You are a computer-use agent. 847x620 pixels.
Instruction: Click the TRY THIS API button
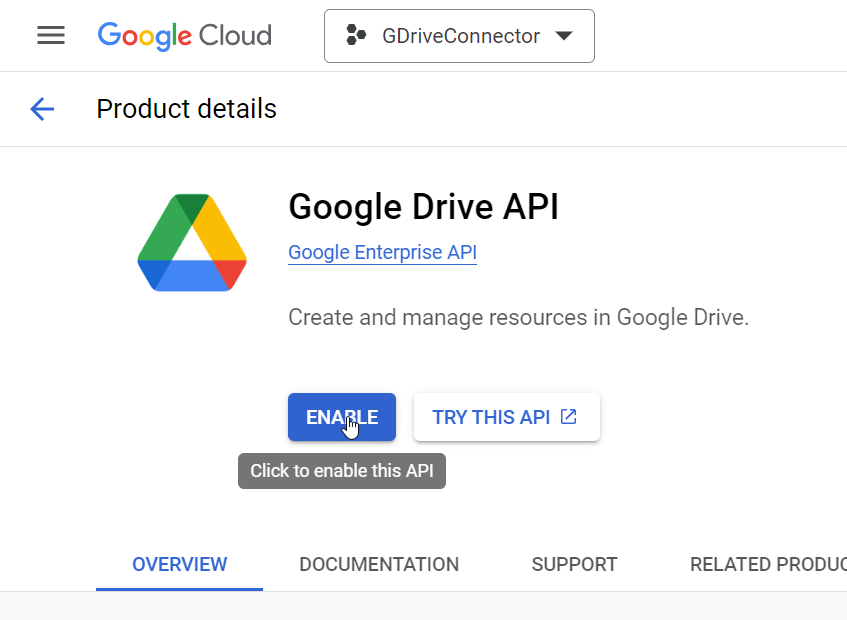(507, 417)
